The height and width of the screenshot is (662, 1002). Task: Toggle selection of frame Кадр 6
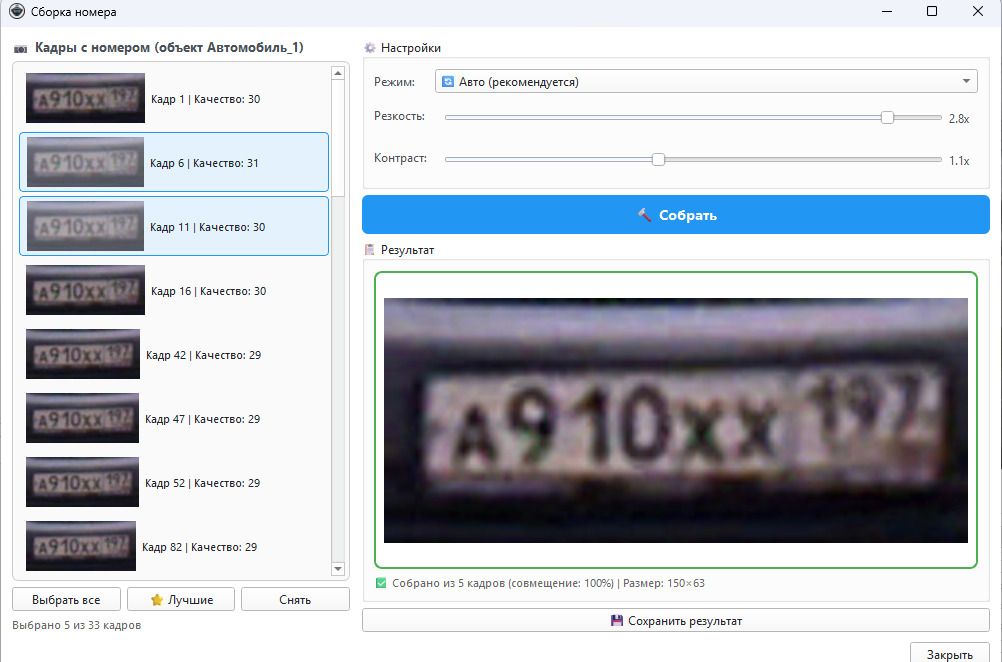[174, 162]
